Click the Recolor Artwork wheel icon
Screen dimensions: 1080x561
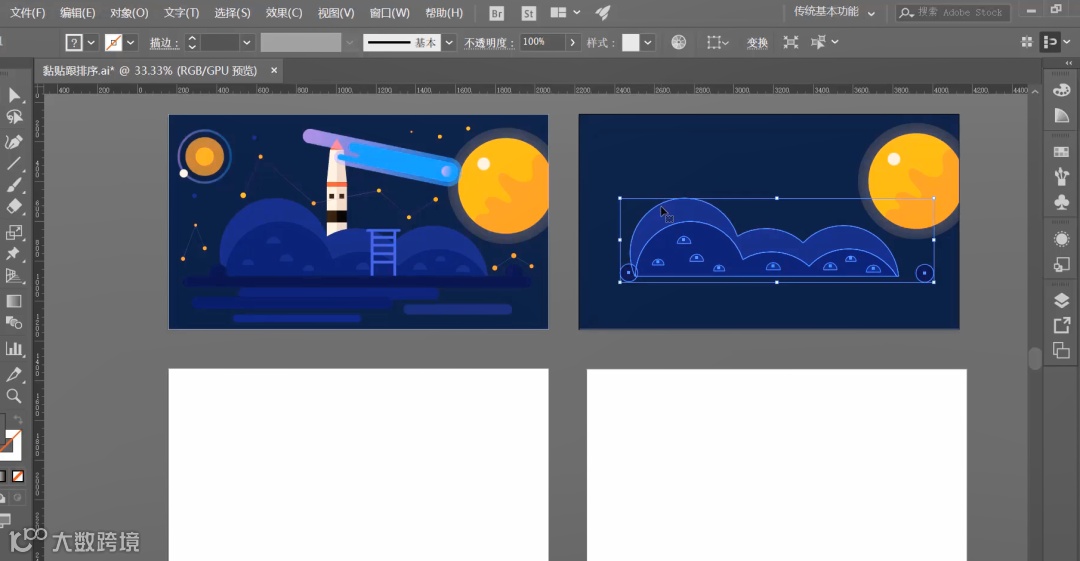(679, 42)
